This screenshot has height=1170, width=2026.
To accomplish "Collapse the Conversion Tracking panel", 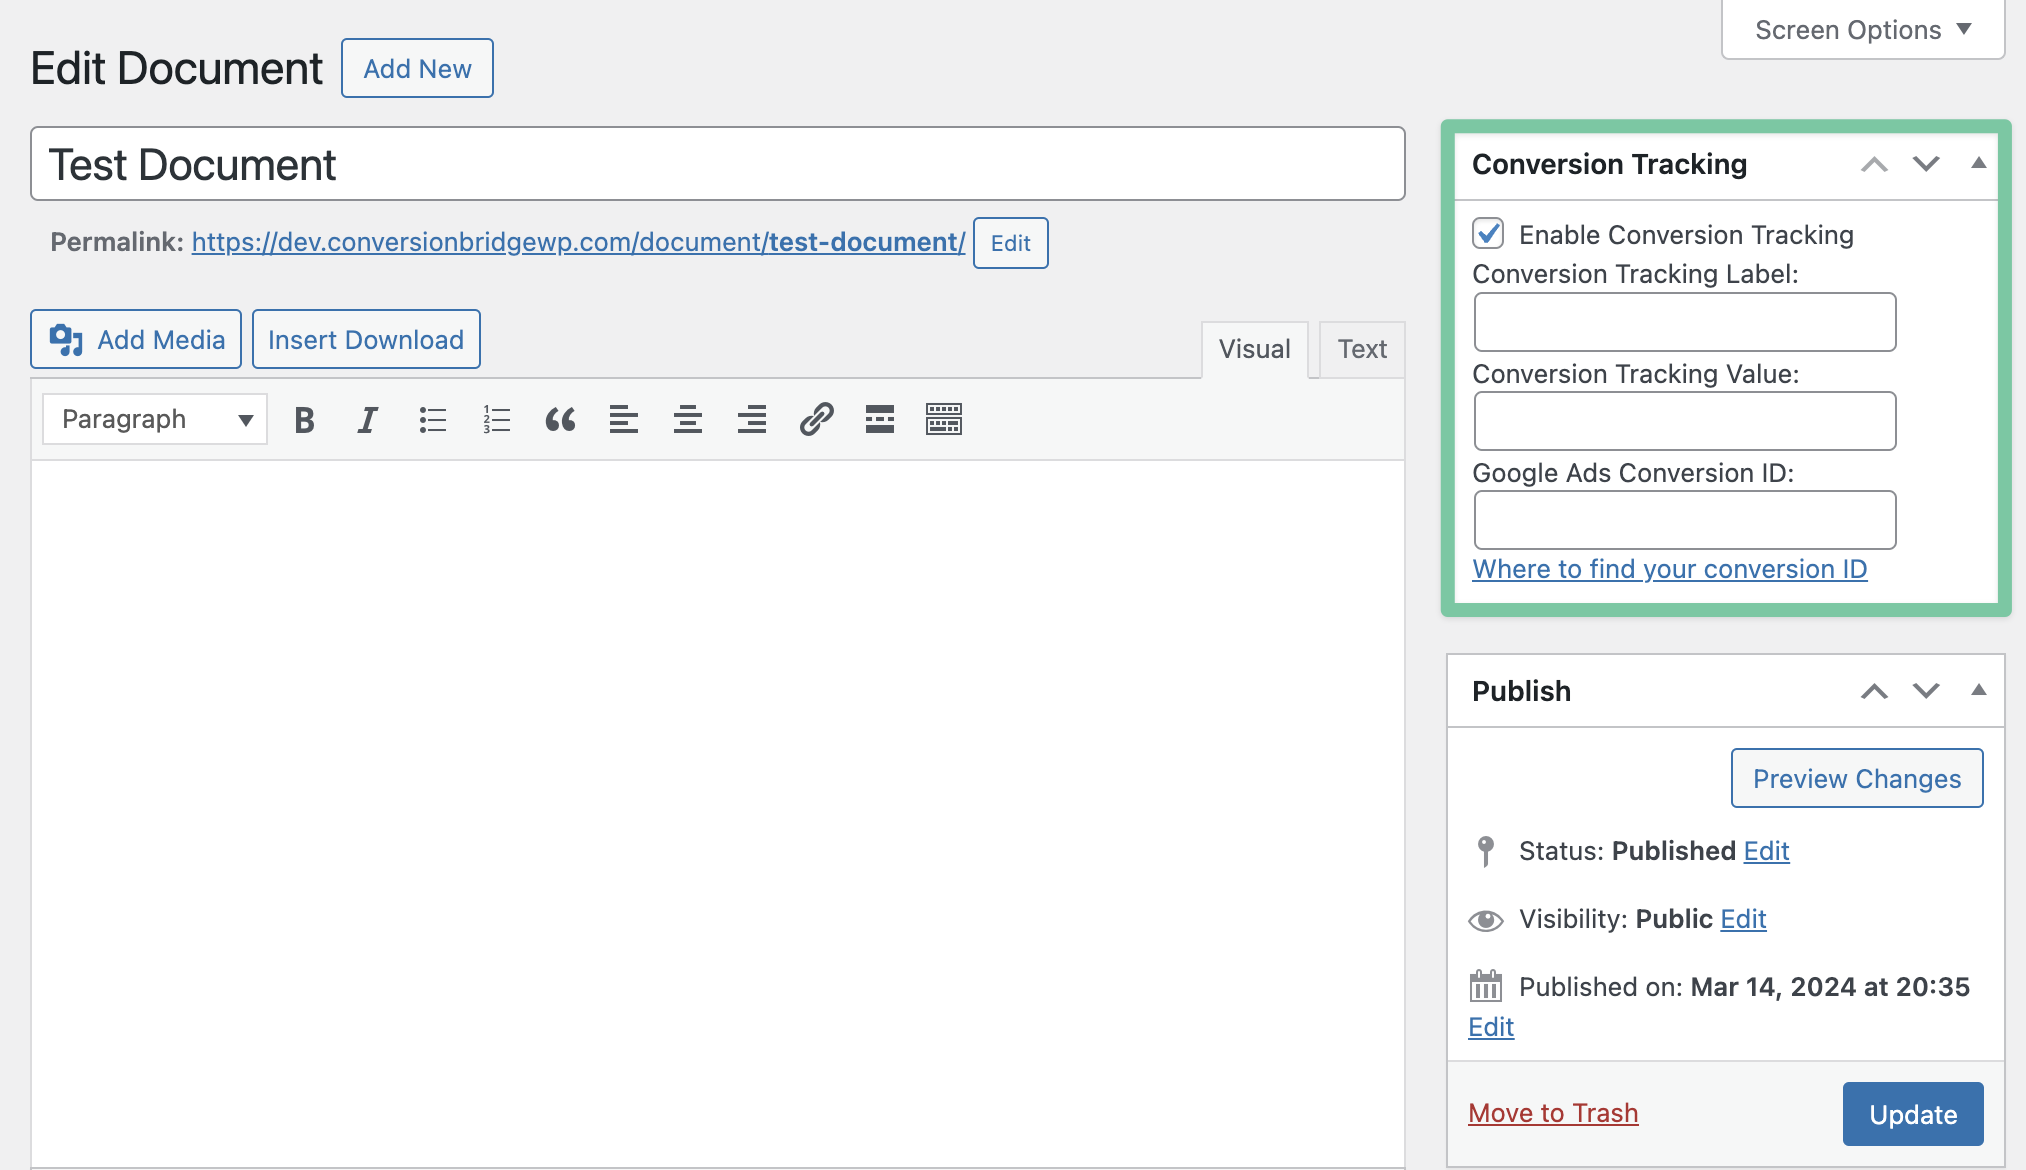I will point(1978,163).
